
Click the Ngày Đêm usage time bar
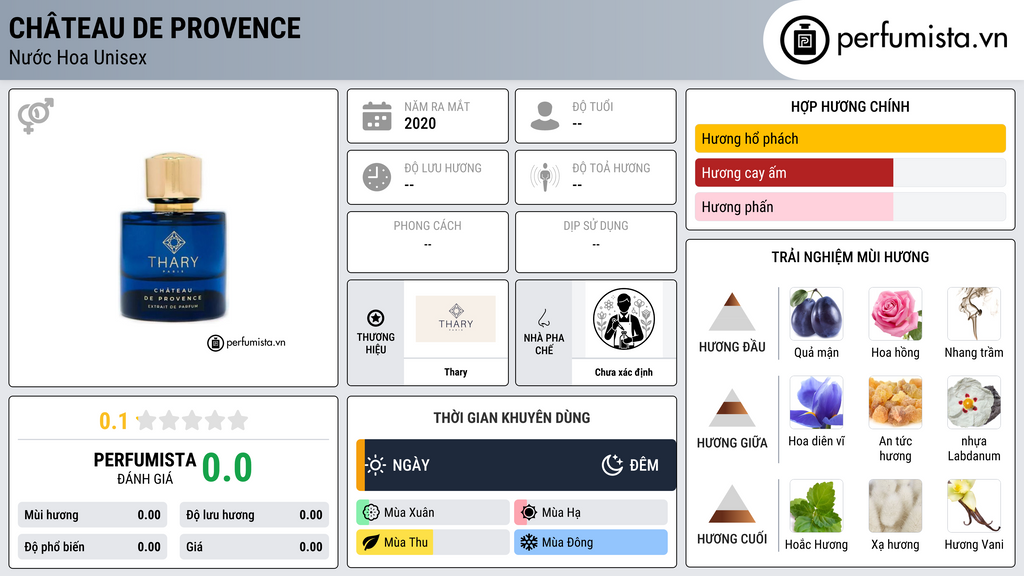(x=516, y=465)
